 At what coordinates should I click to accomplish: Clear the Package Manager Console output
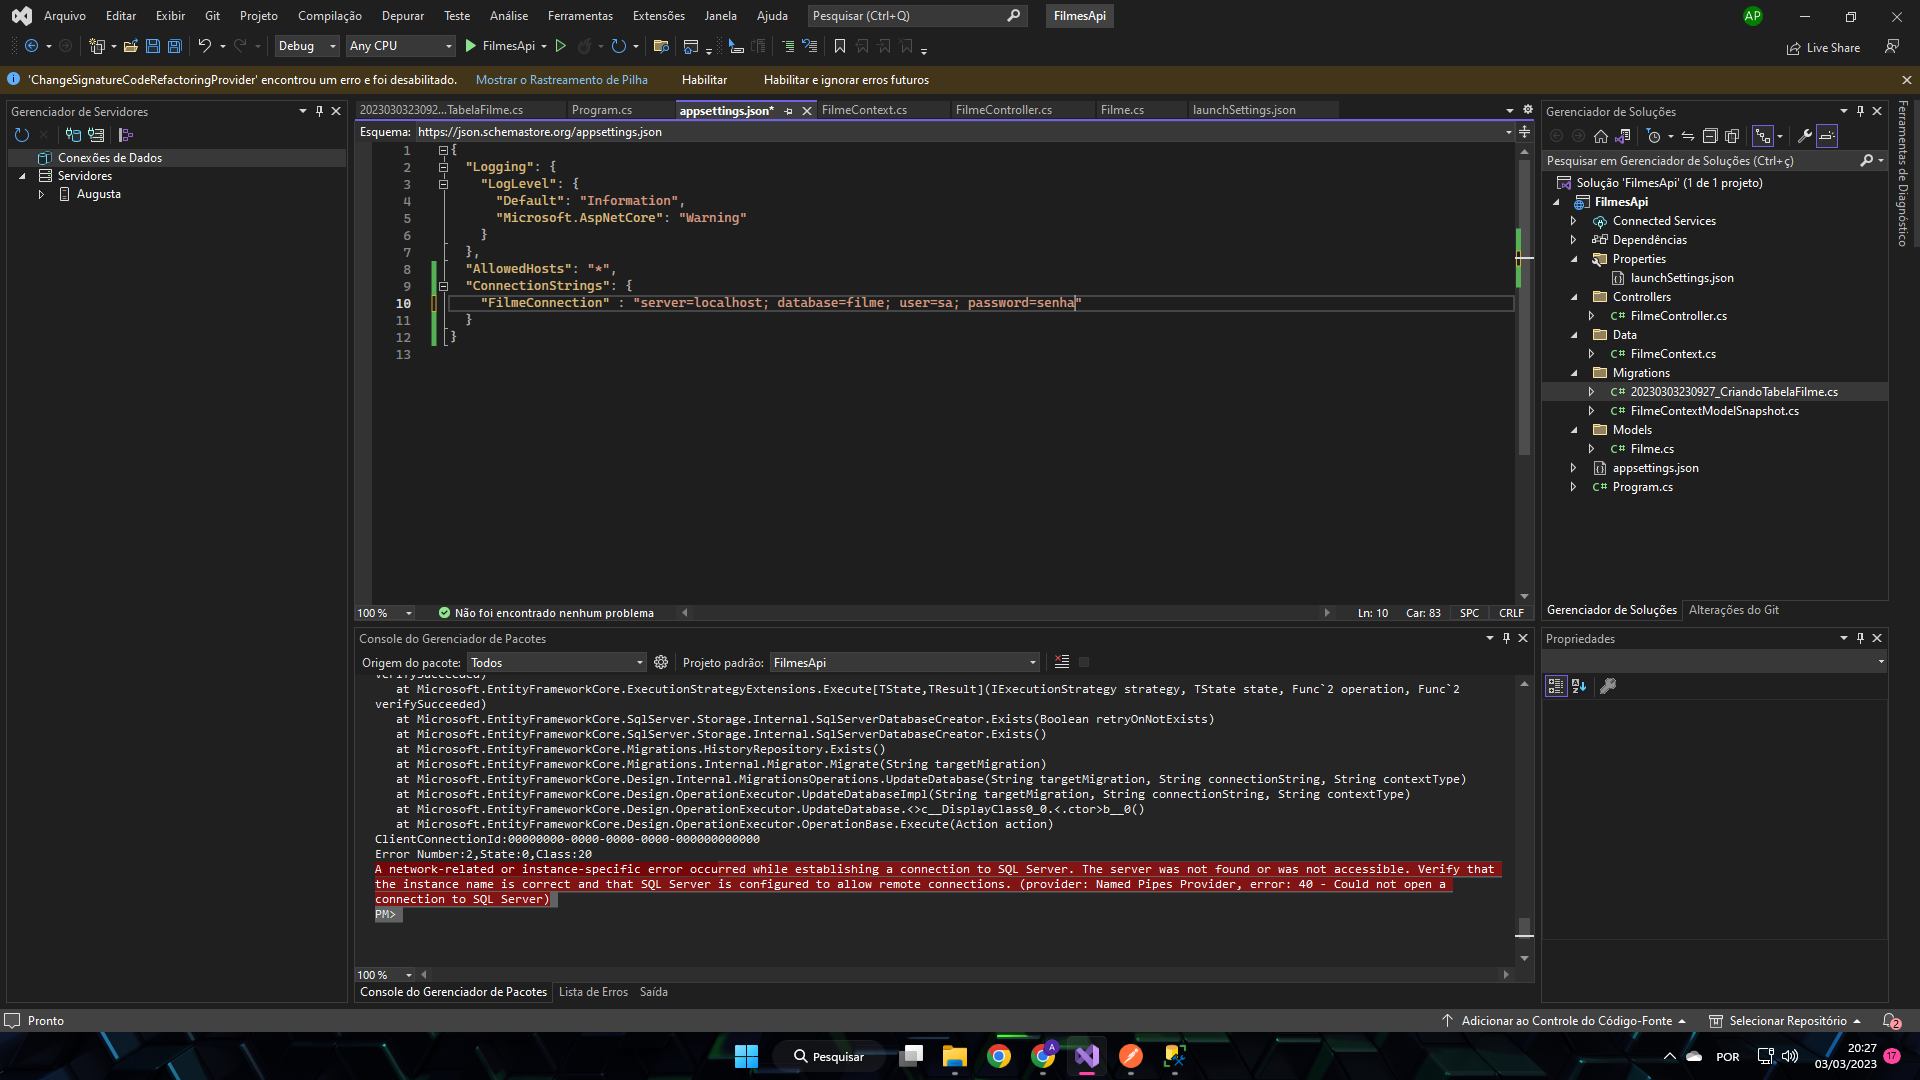[x=1062, y=662]
